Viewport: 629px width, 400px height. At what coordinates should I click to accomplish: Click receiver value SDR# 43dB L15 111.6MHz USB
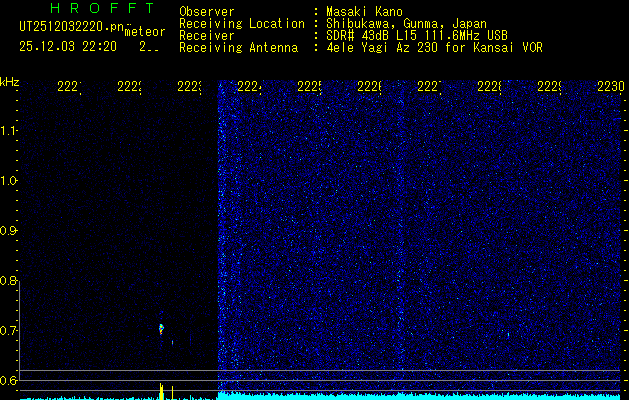(x=417, y=36)
